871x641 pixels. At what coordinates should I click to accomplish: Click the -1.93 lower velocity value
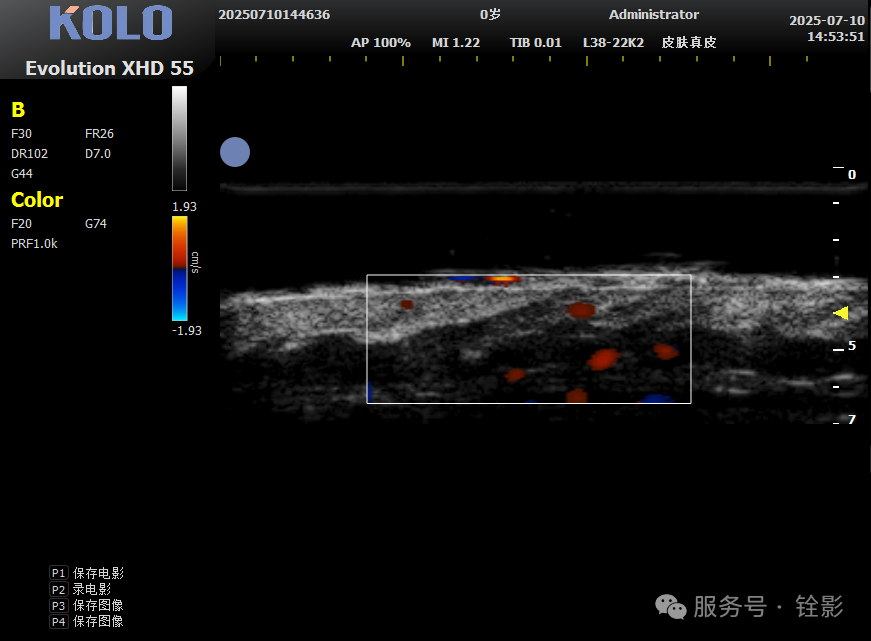coord(187,330)
